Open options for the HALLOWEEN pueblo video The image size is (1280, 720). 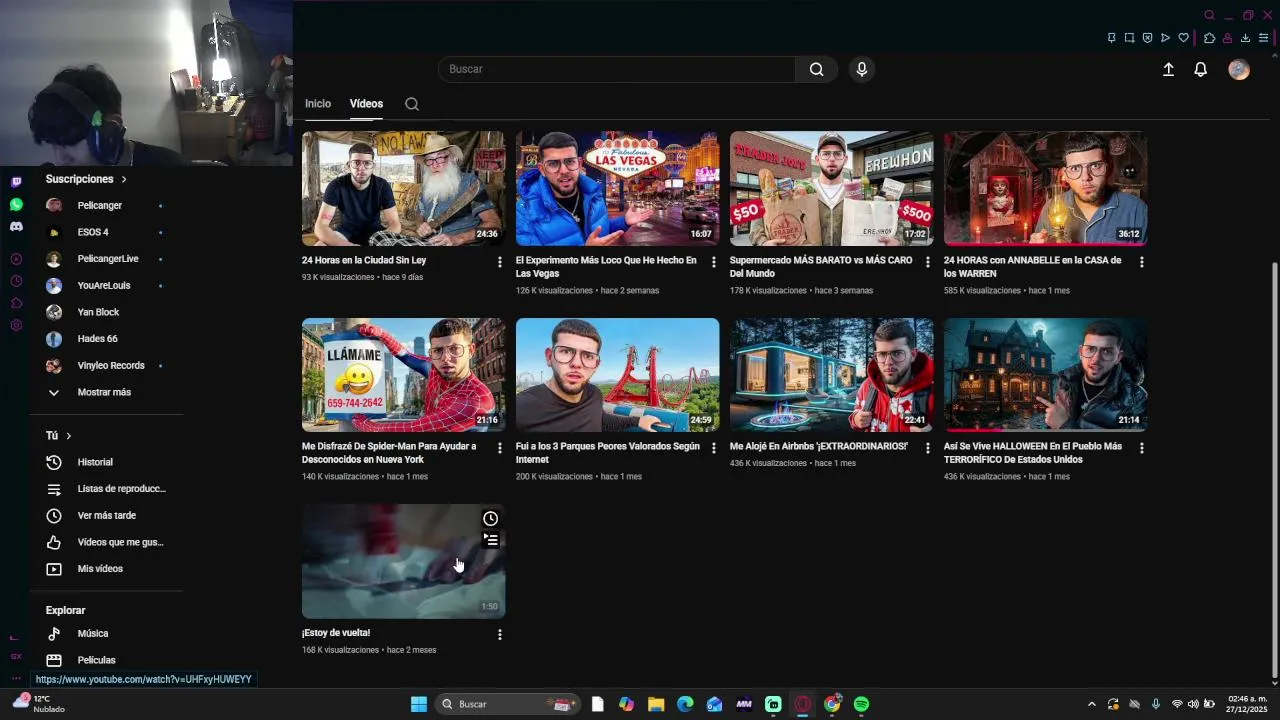[x=1142, y=448]
